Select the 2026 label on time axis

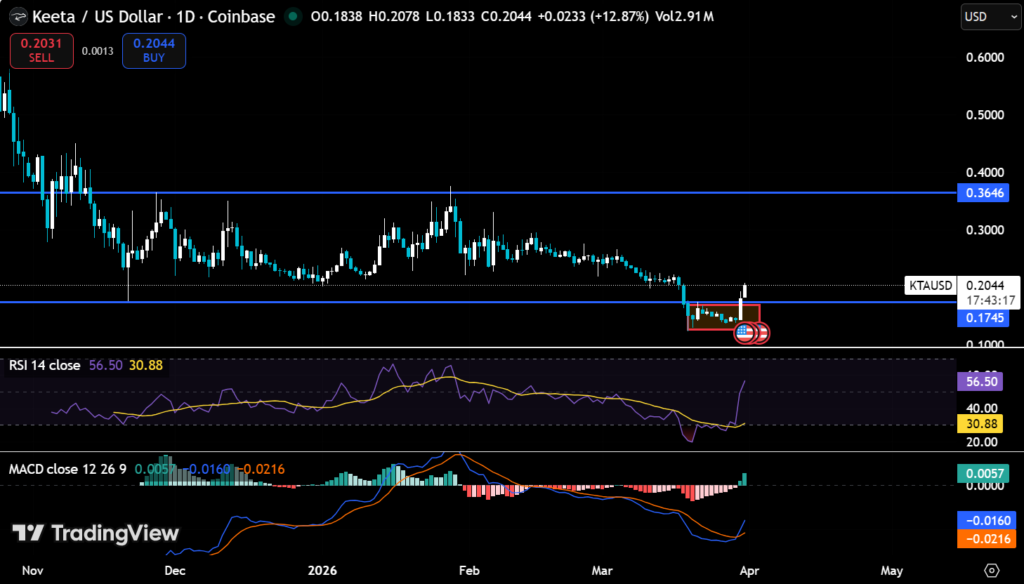322,570
